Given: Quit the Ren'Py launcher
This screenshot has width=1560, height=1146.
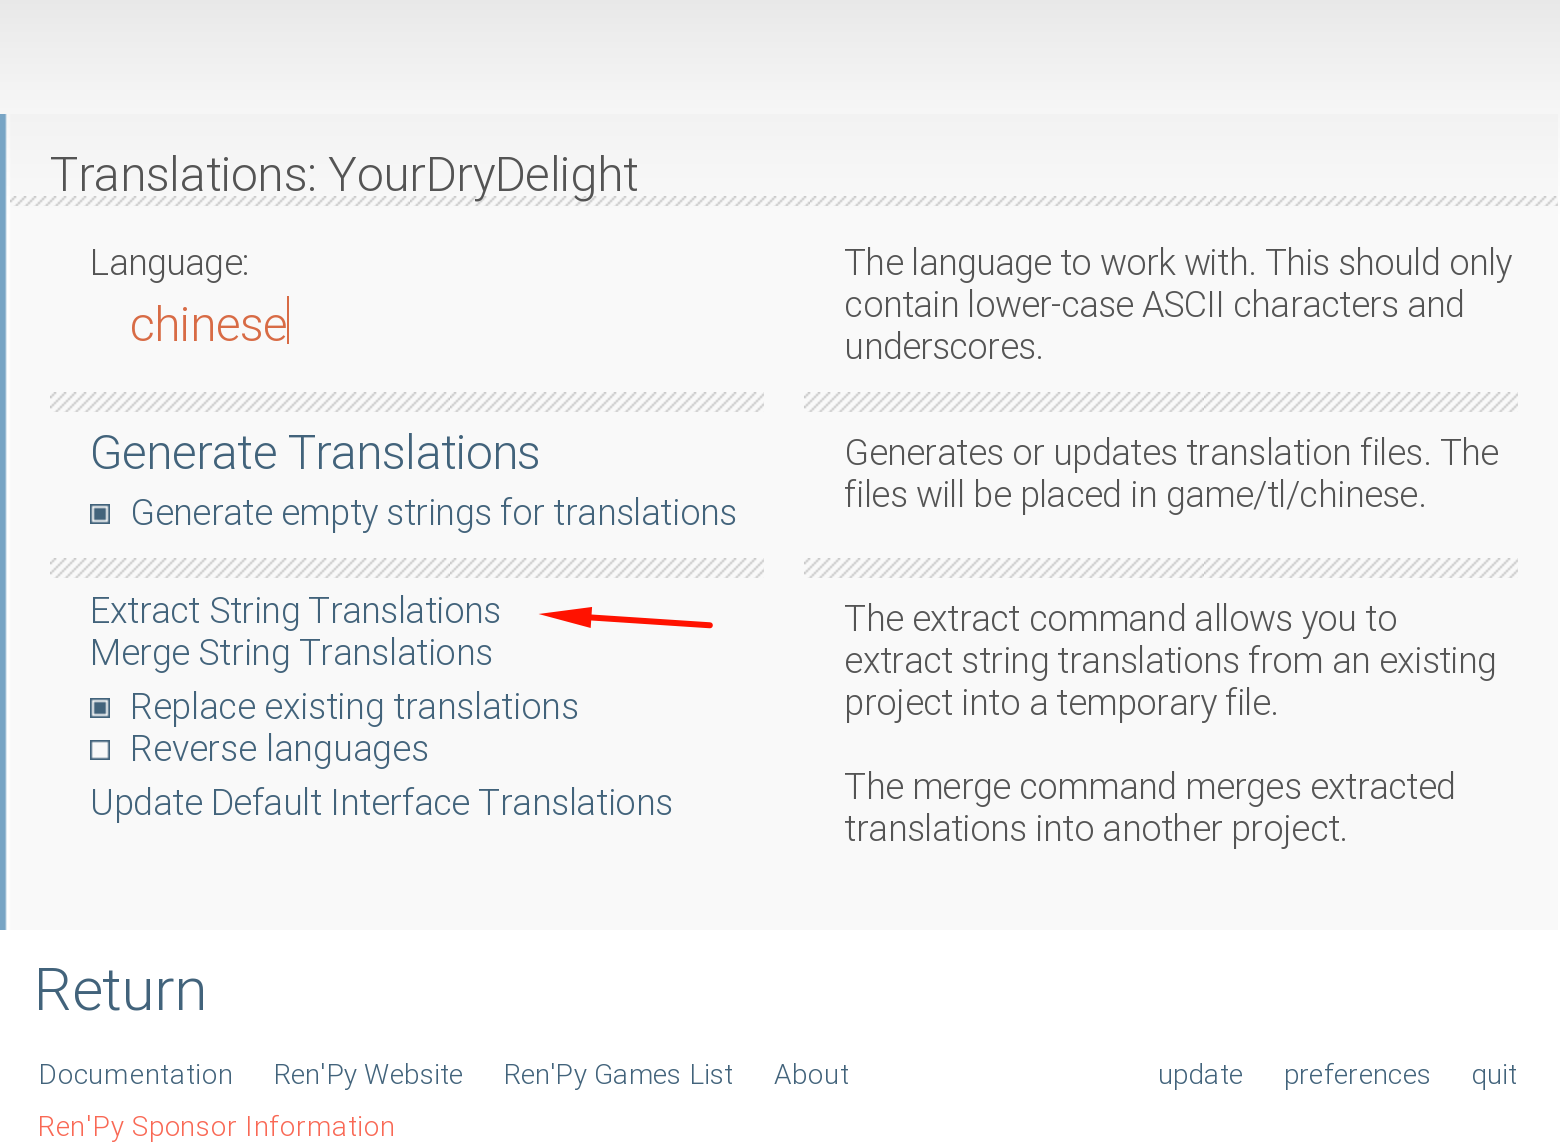Looking at the screenshot, I should click(1494, 1074).
